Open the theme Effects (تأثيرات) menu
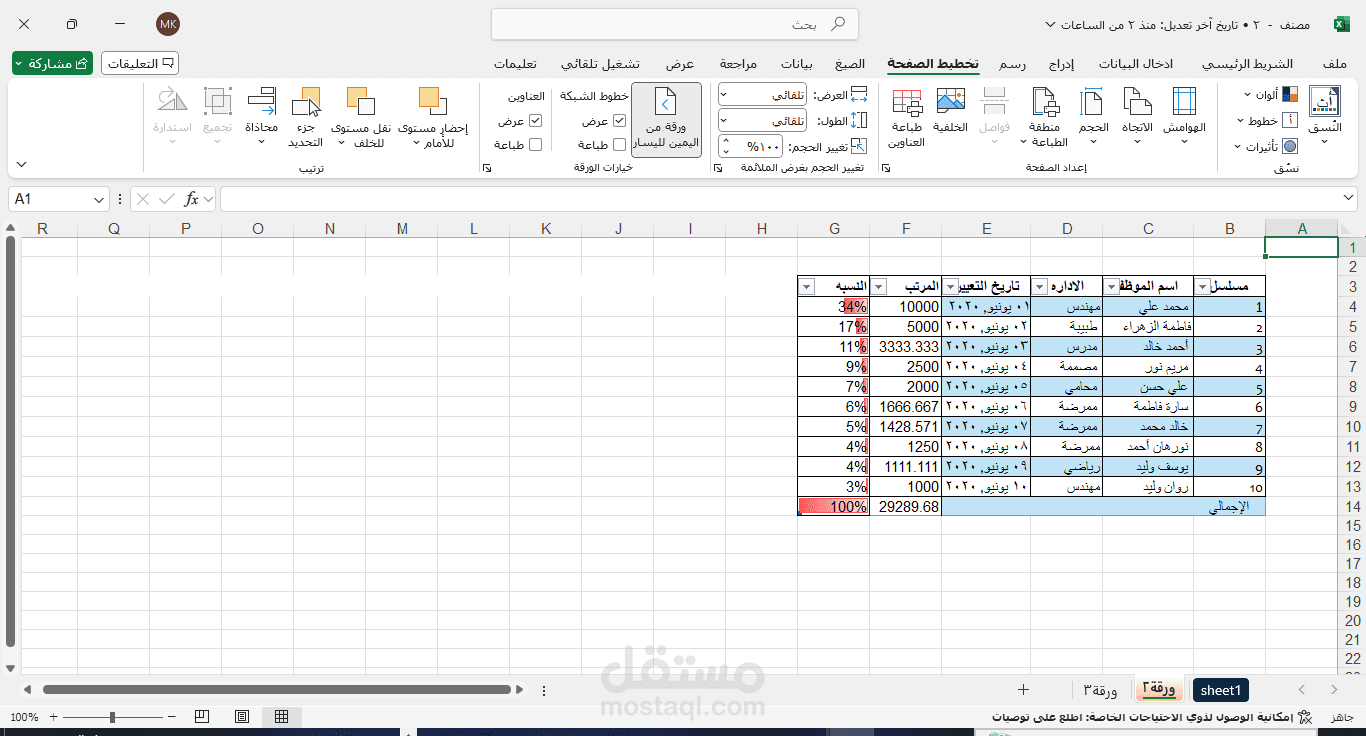The height and width of the screenshot is (736, 1366). [1268, 147]
